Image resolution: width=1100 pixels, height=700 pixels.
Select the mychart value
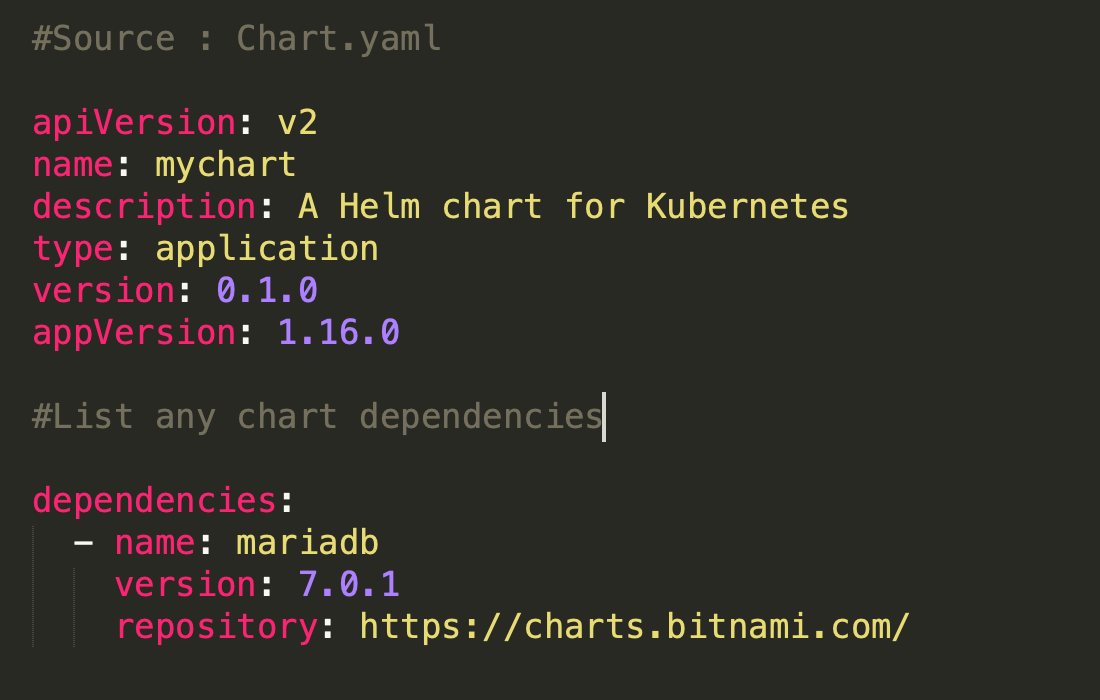225,163
